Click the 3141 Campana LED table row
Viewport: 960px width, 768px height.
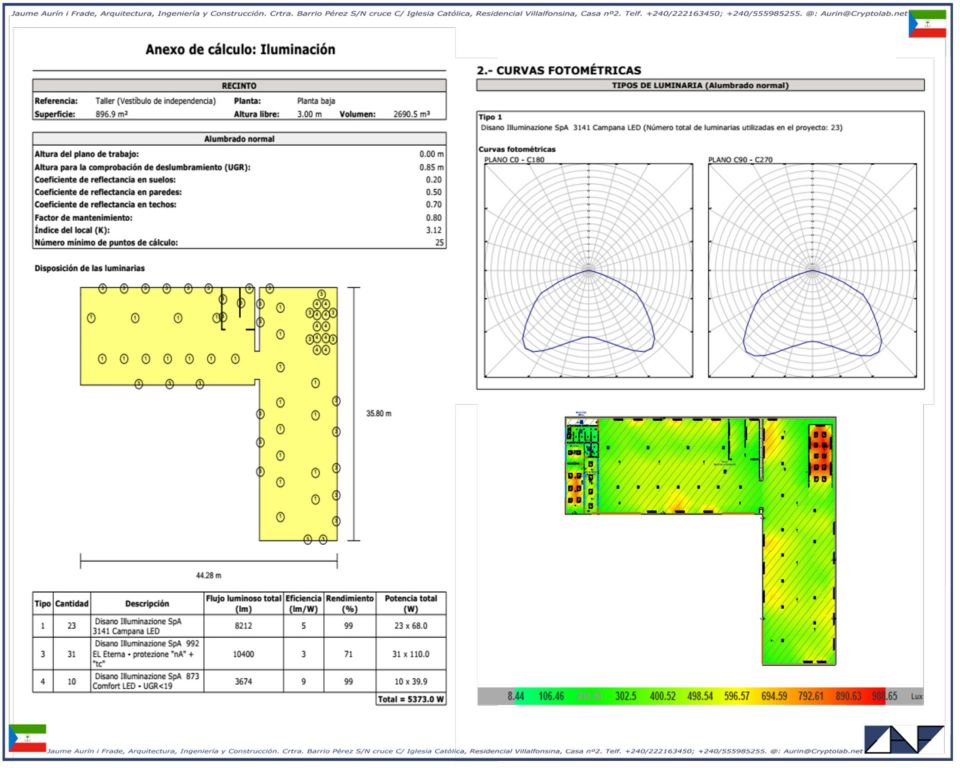239,626
